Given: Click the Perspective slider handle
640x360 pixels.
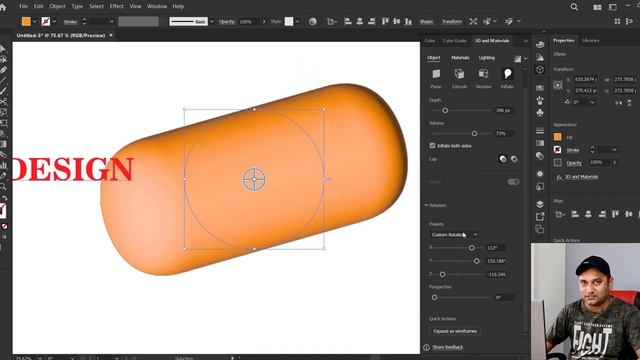Looking at the screenshot, I should [434, 298].
